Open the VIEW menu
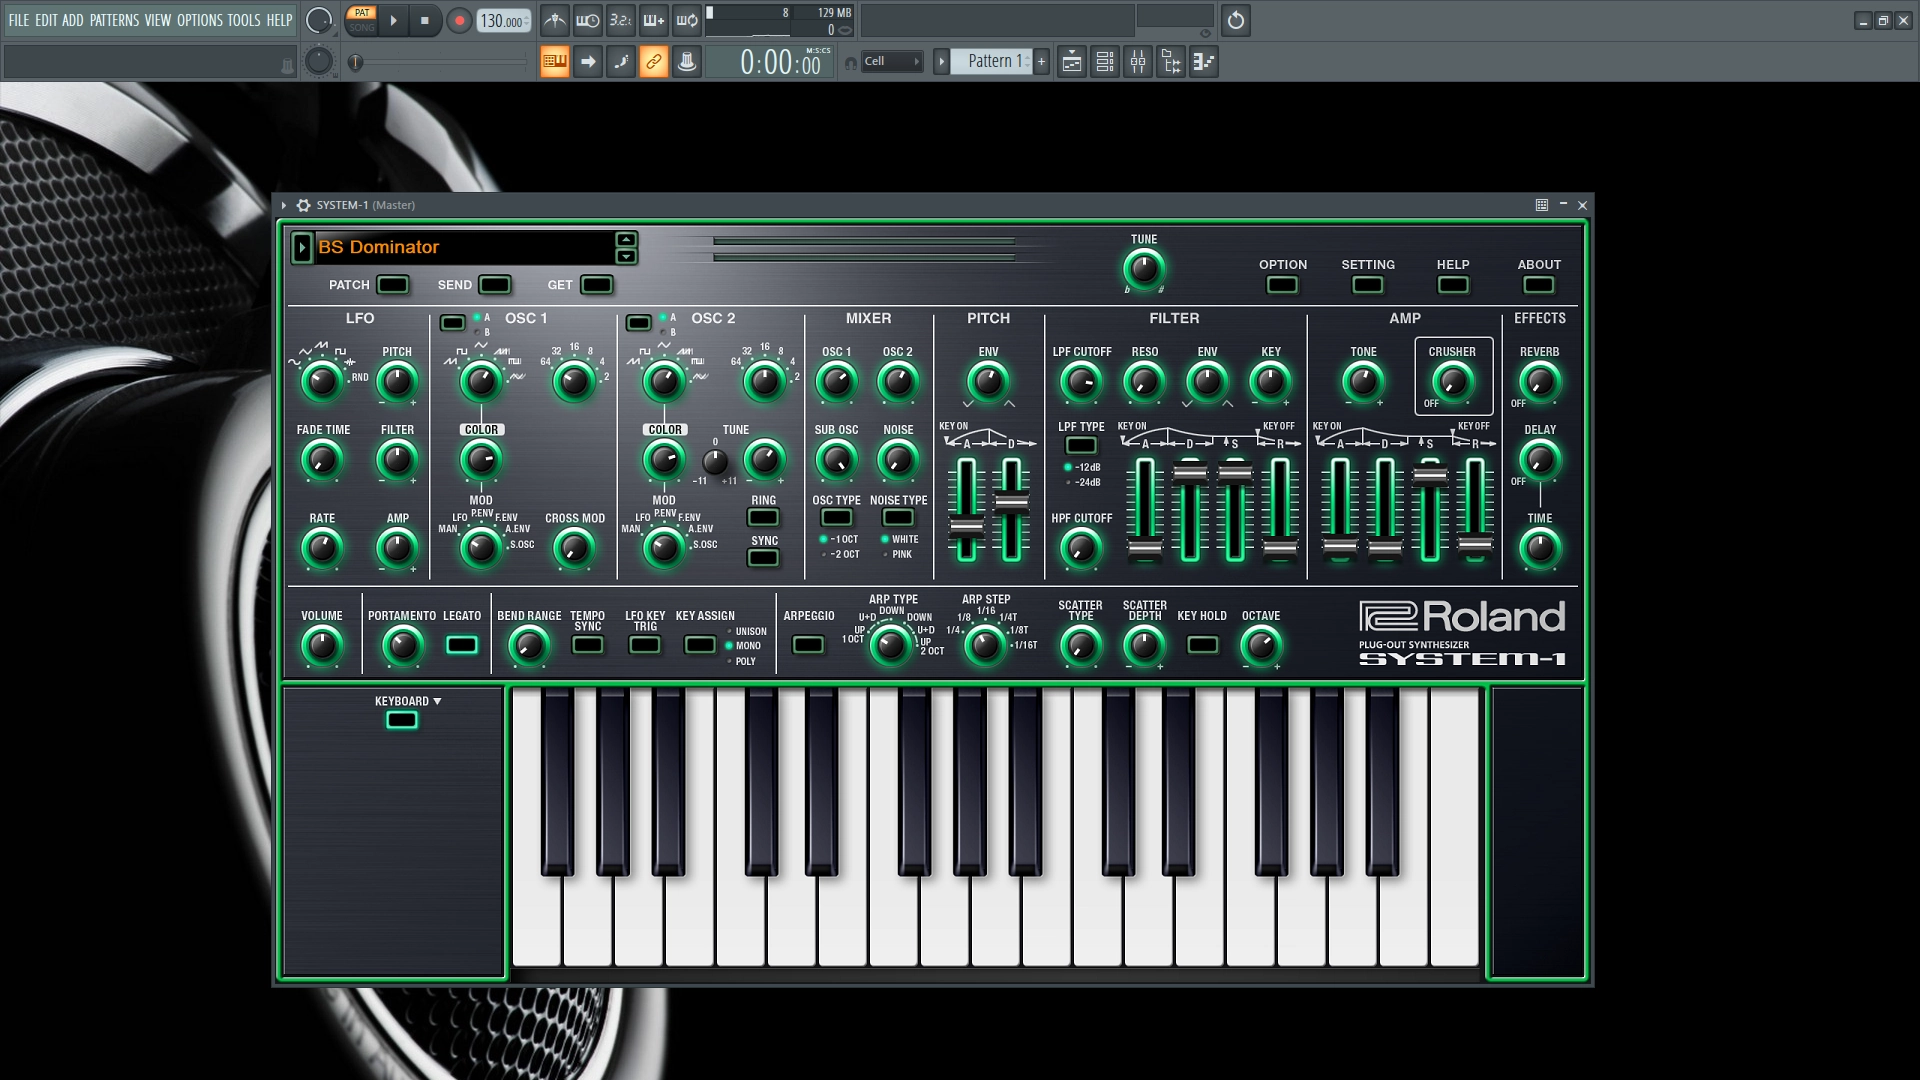 [158, 20]
